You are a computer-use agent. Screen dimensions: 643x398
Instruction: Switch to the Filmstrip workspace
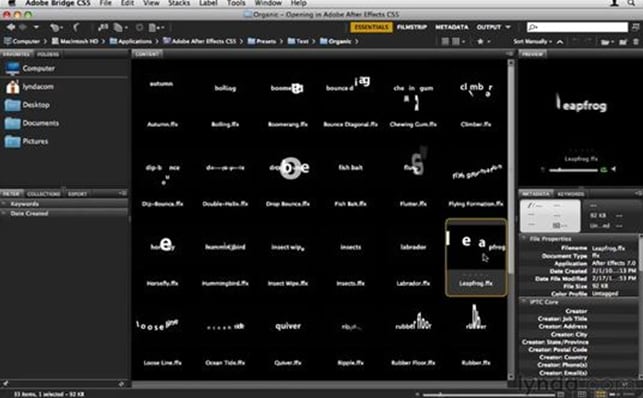point(412,27)
